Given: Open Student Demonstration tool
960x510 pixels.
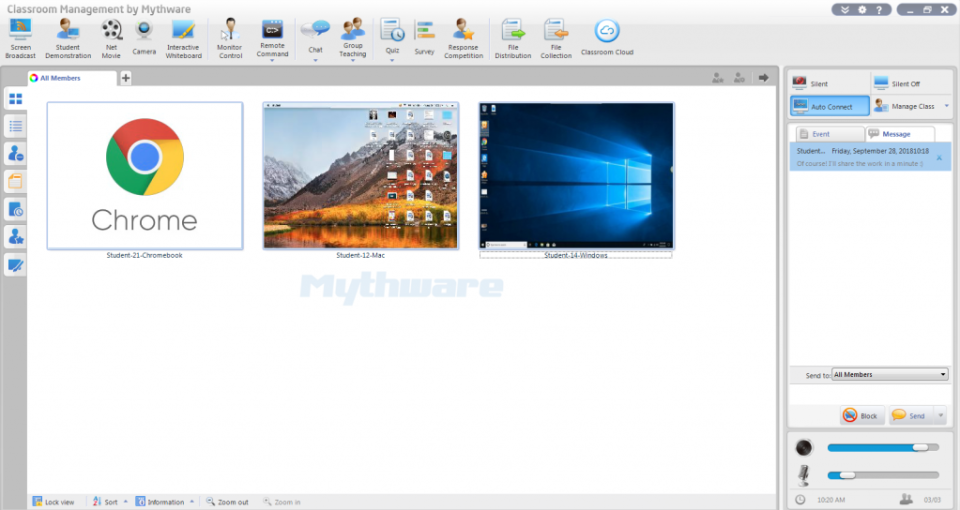Looking at the screenshot, I should [x=68, y=38].
